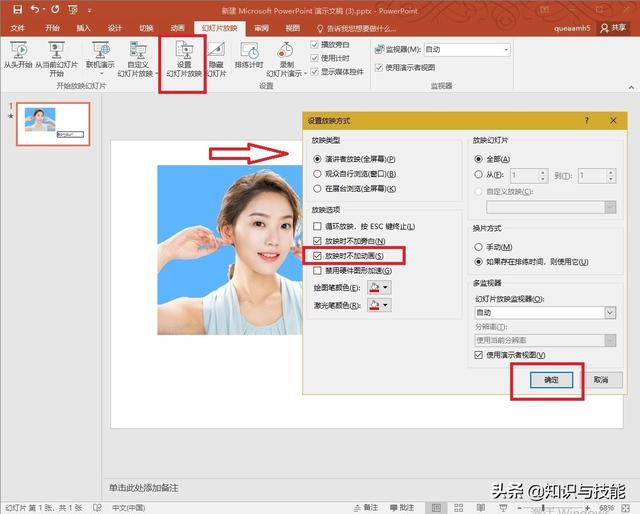Viewport: 640px width, 514px height.
Task: Click the 排练计时 icon
Action: [249, 51]
